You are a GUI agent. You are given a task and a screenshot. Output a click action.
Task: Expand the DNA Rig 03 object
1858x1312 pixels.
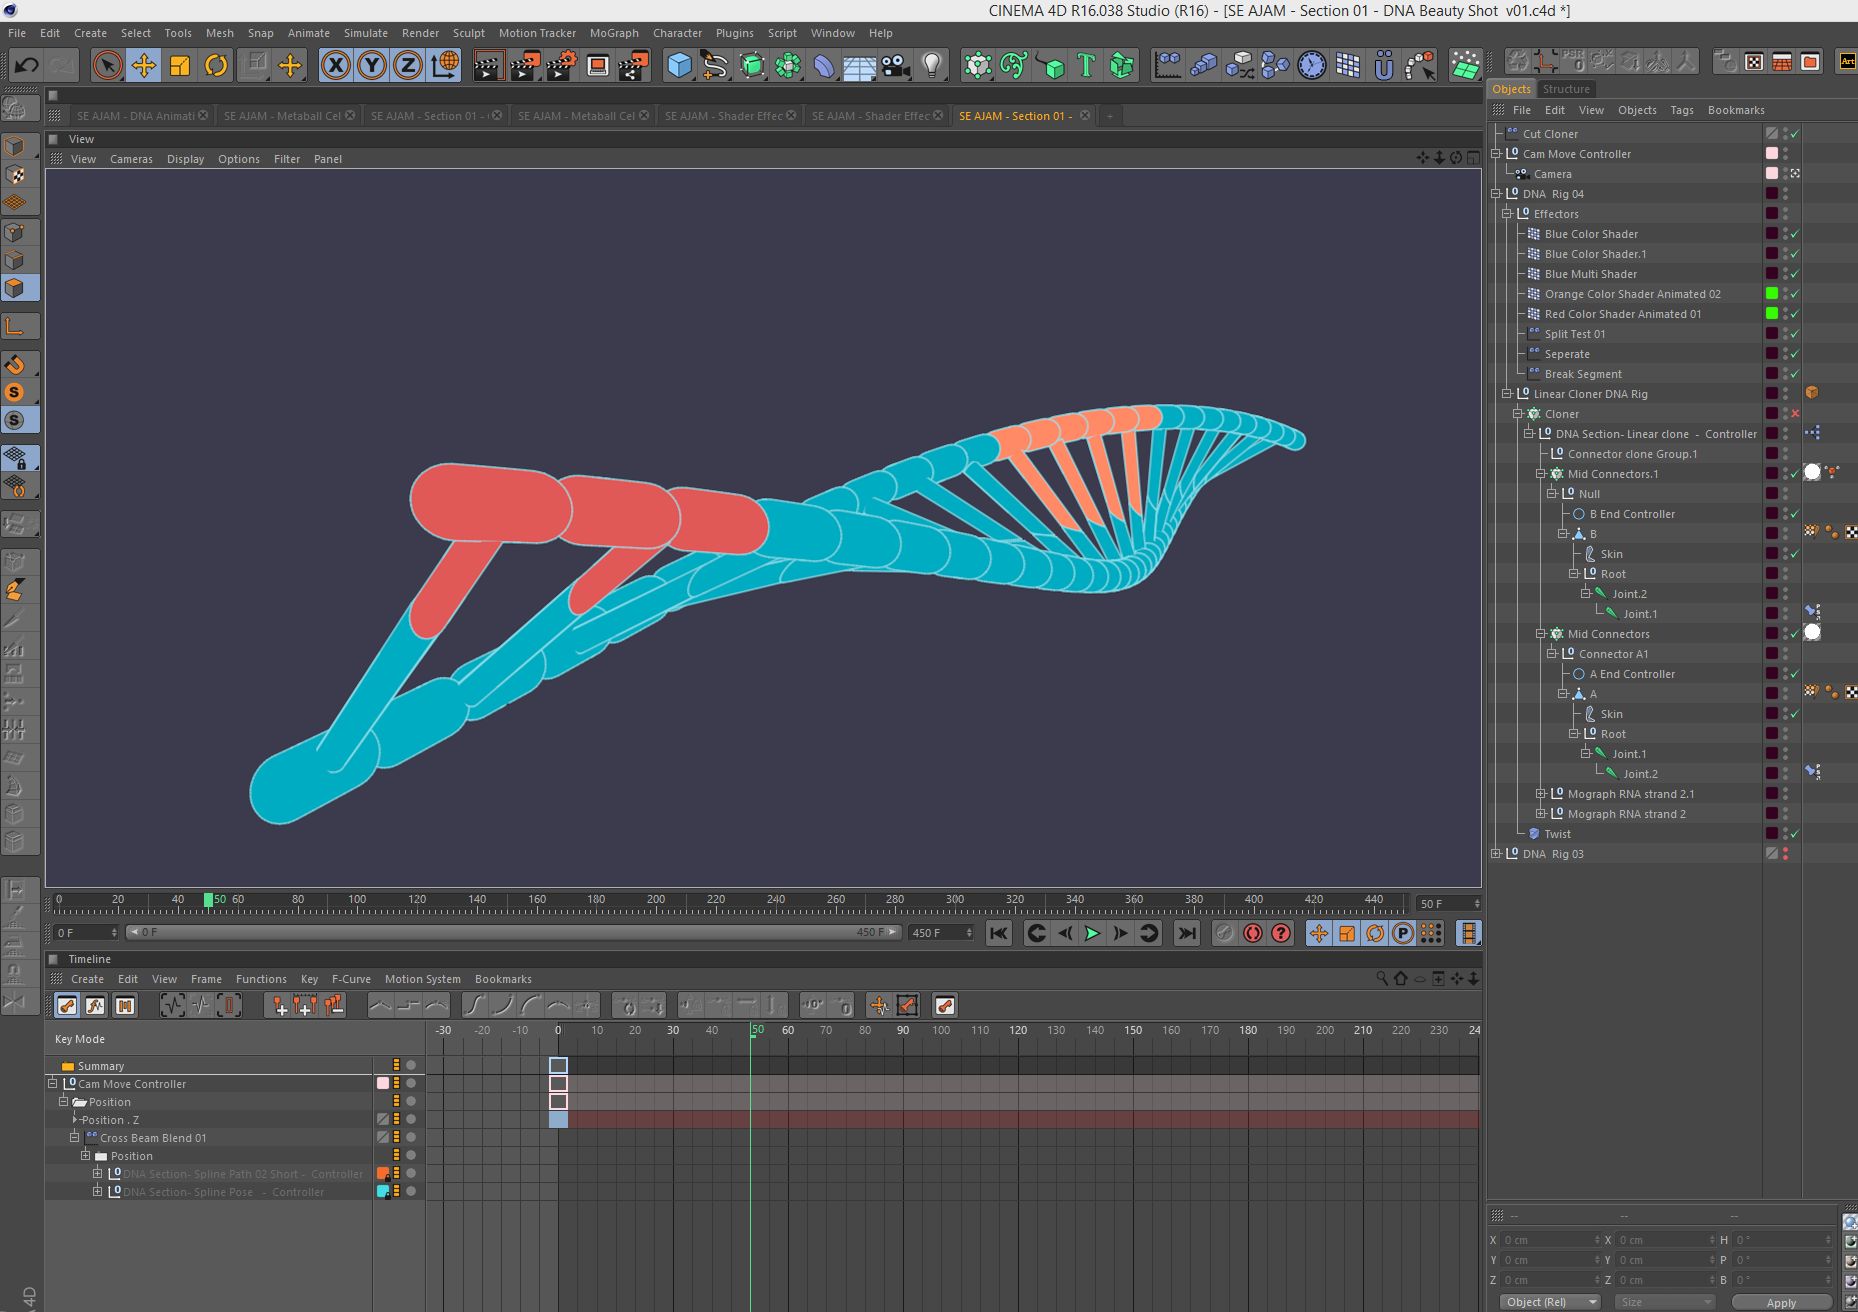[x=1497, y=854]
